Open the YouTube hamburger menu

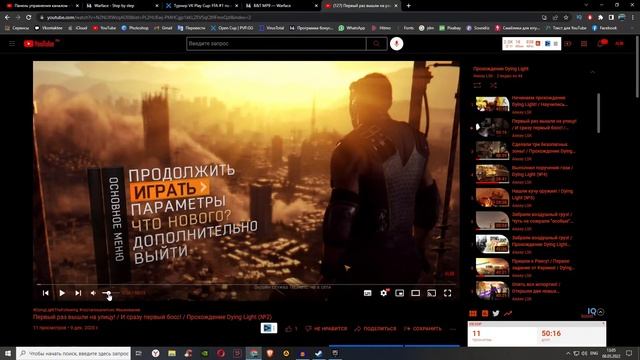click(x=12, y=43)
